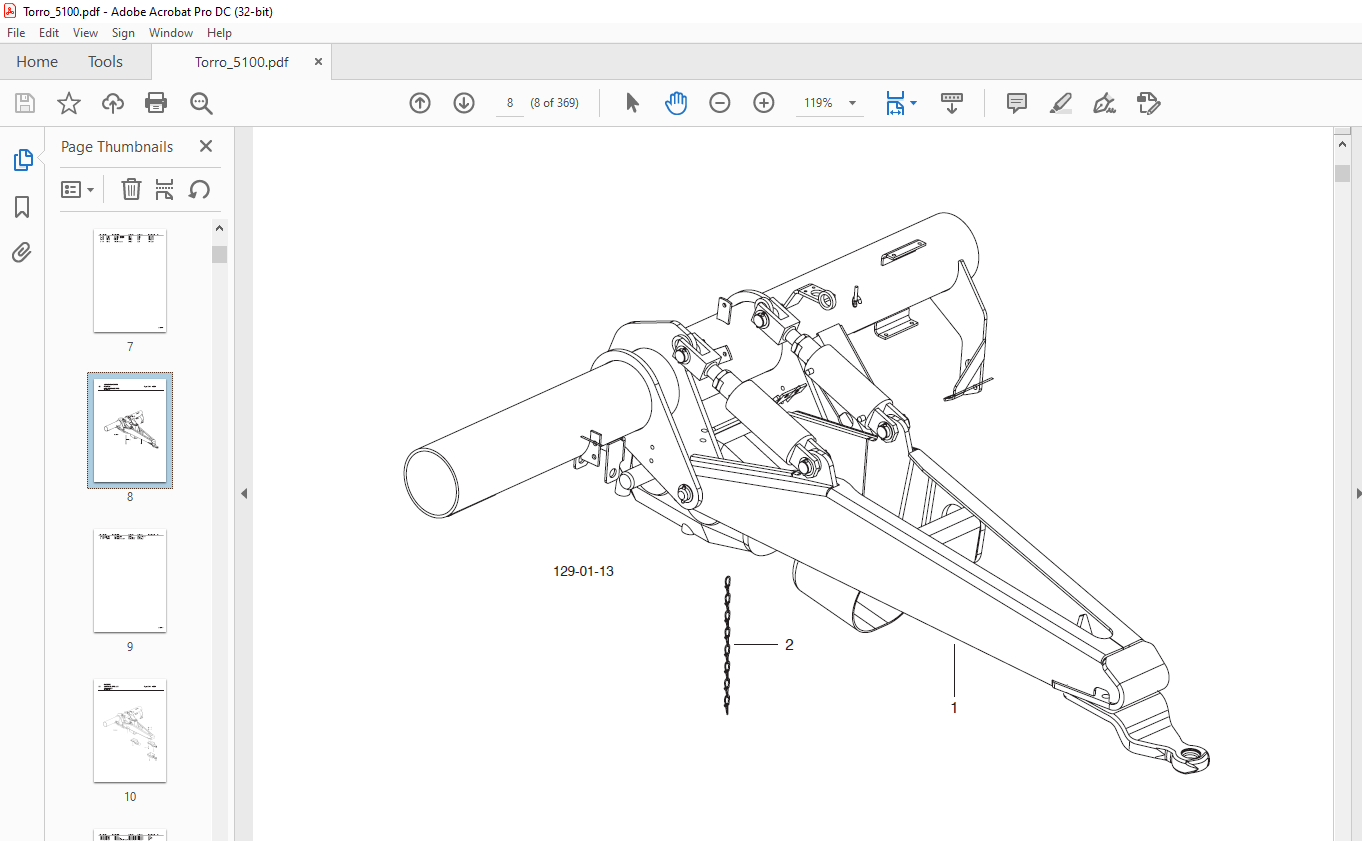Open the Edit menu

(x=49, y=33)
